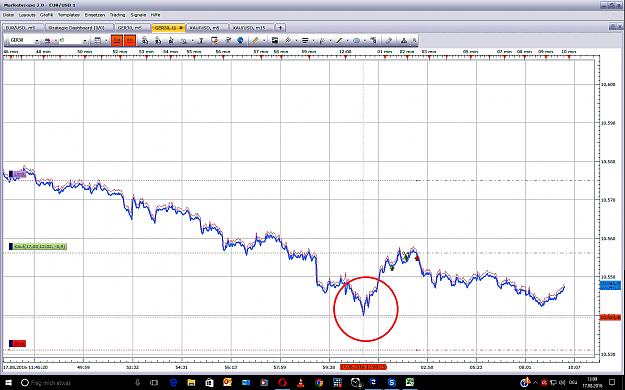
Task: Click the chart scroll icon before its dropdown arrow
Action: coord(183,40)
